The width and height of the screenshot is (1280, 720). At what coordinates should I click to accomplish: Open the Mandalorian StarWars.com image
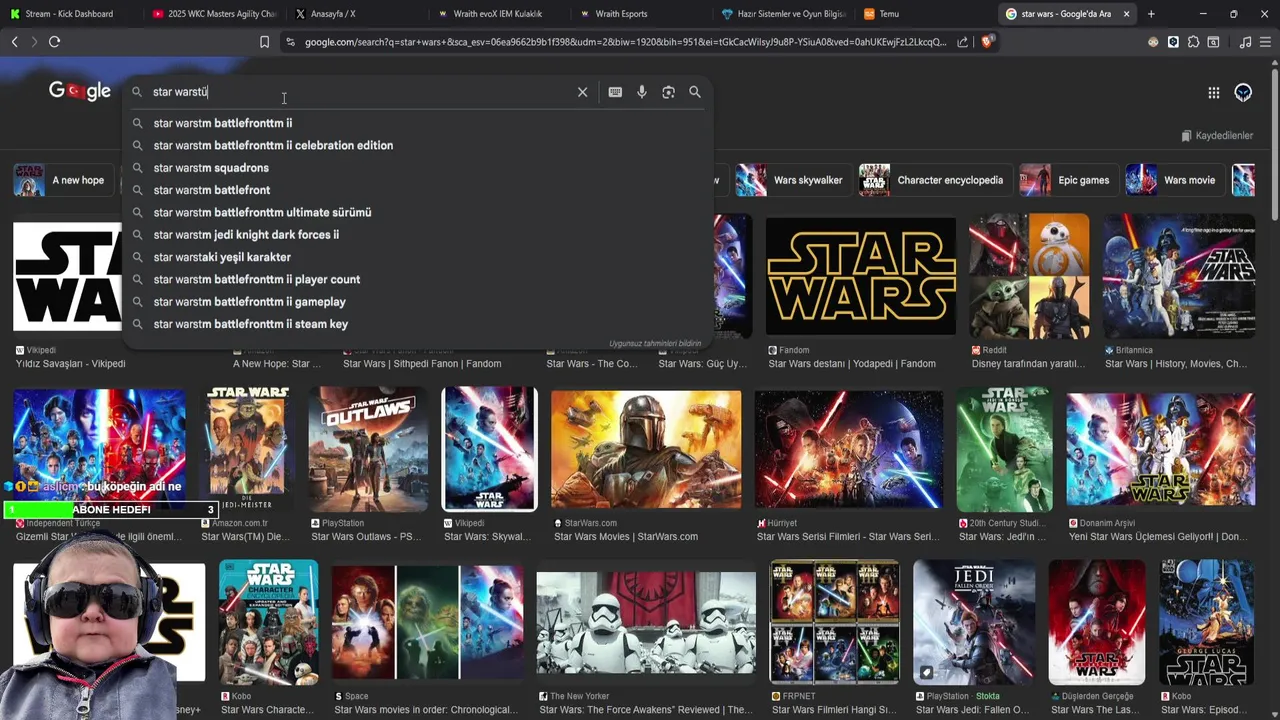pyautogui.click(x=646, y=449)
